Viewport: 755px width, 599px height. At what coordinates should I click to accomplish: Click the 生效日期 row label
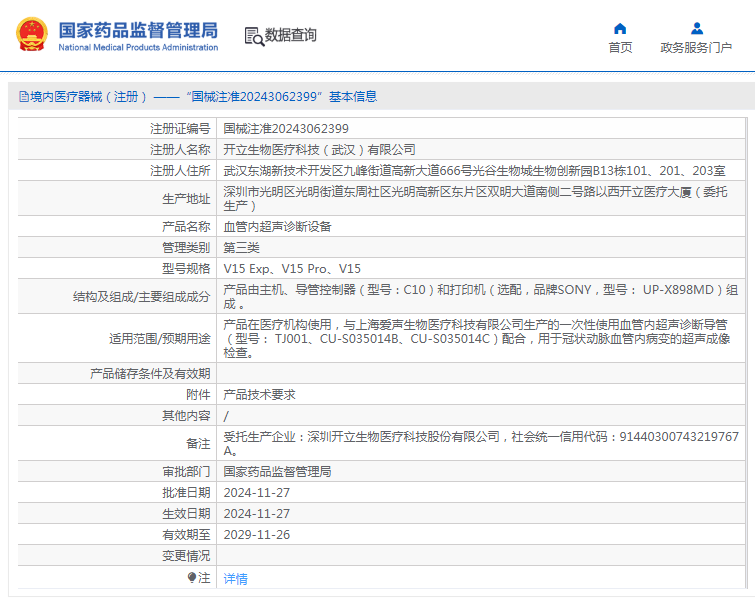point(186,514)
